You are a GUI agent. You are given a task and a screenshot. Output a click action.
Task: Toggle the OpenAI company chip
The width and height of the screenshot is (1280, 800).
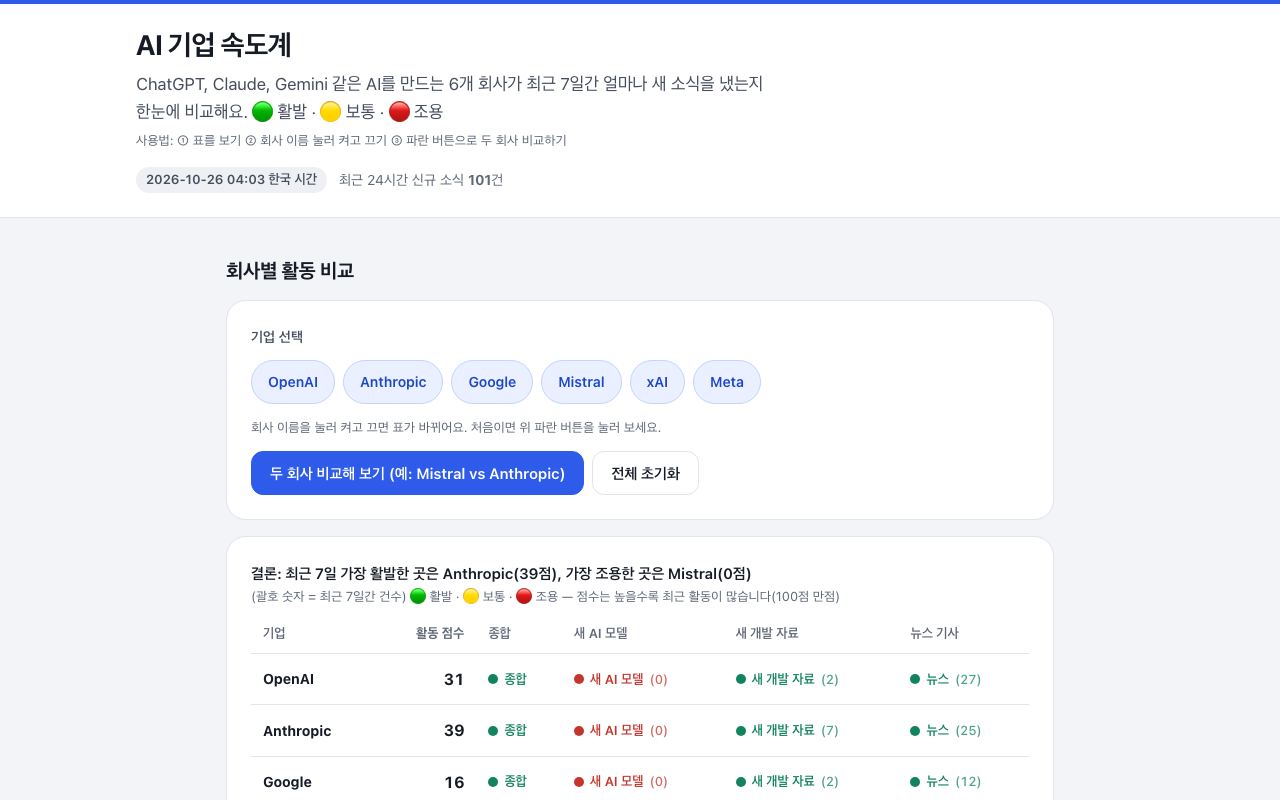coord(293,382)
